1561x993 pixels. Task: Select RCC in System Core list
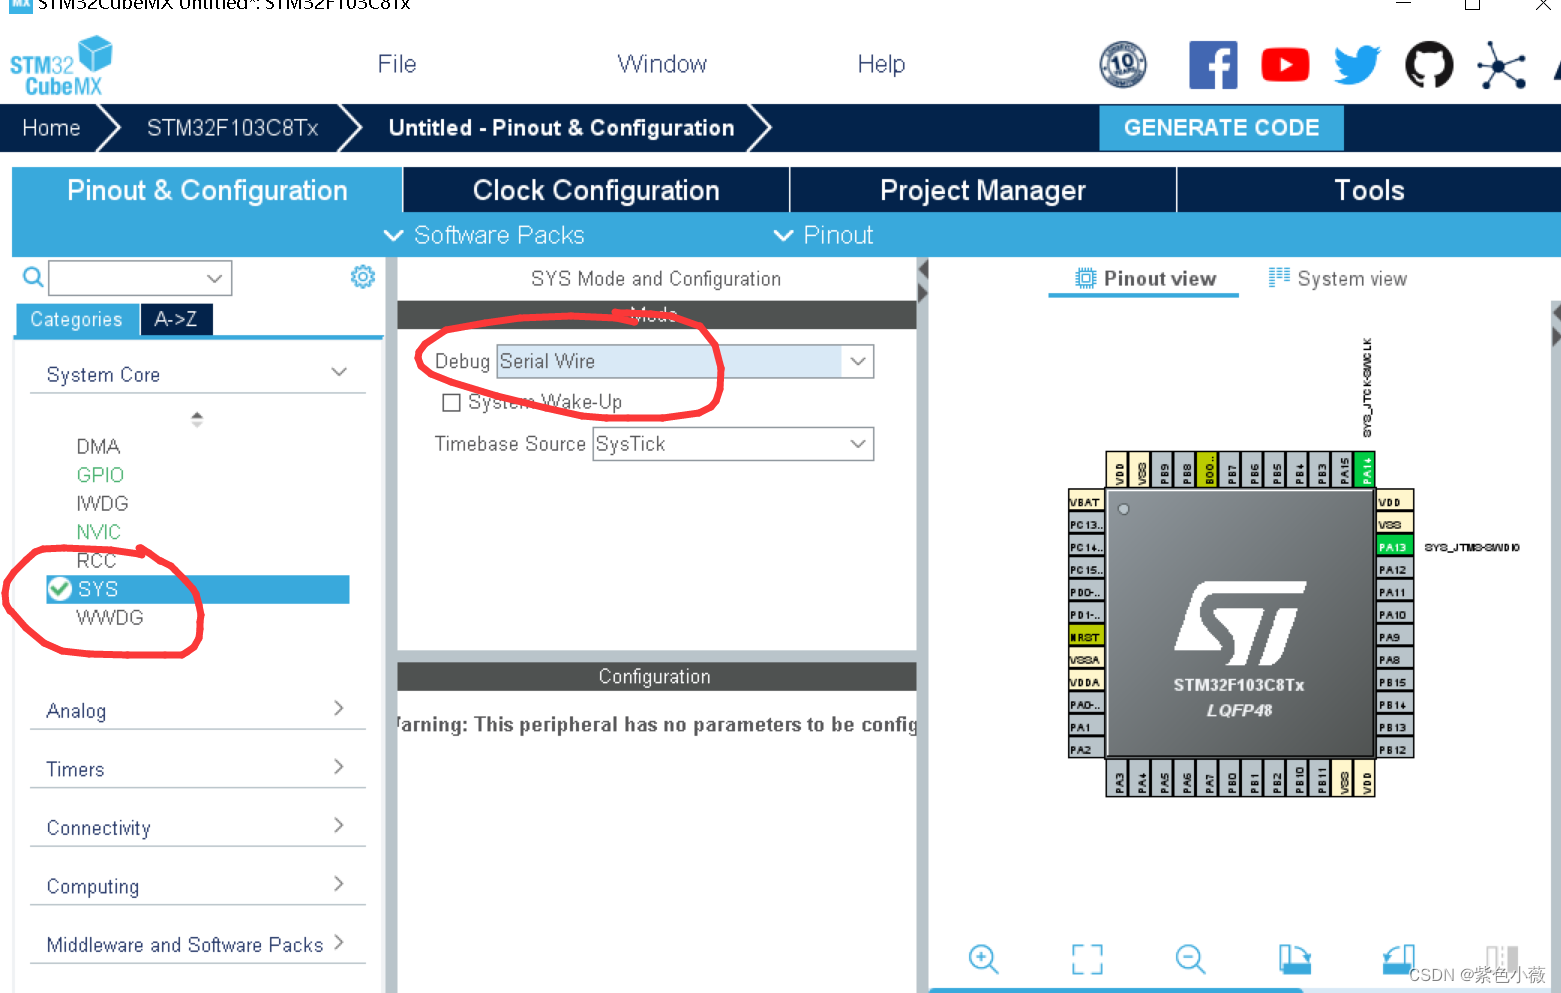click(96, 560)
